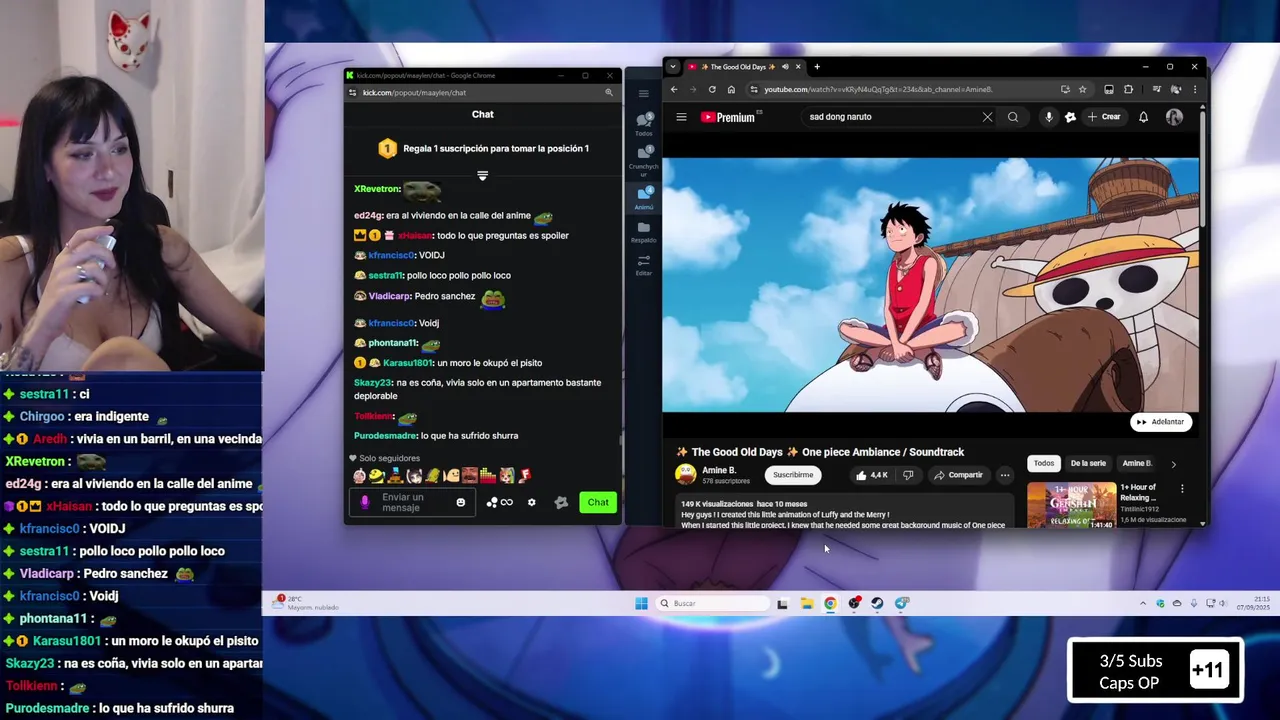Subscribe with the Suscribirme button

(793, 475)
